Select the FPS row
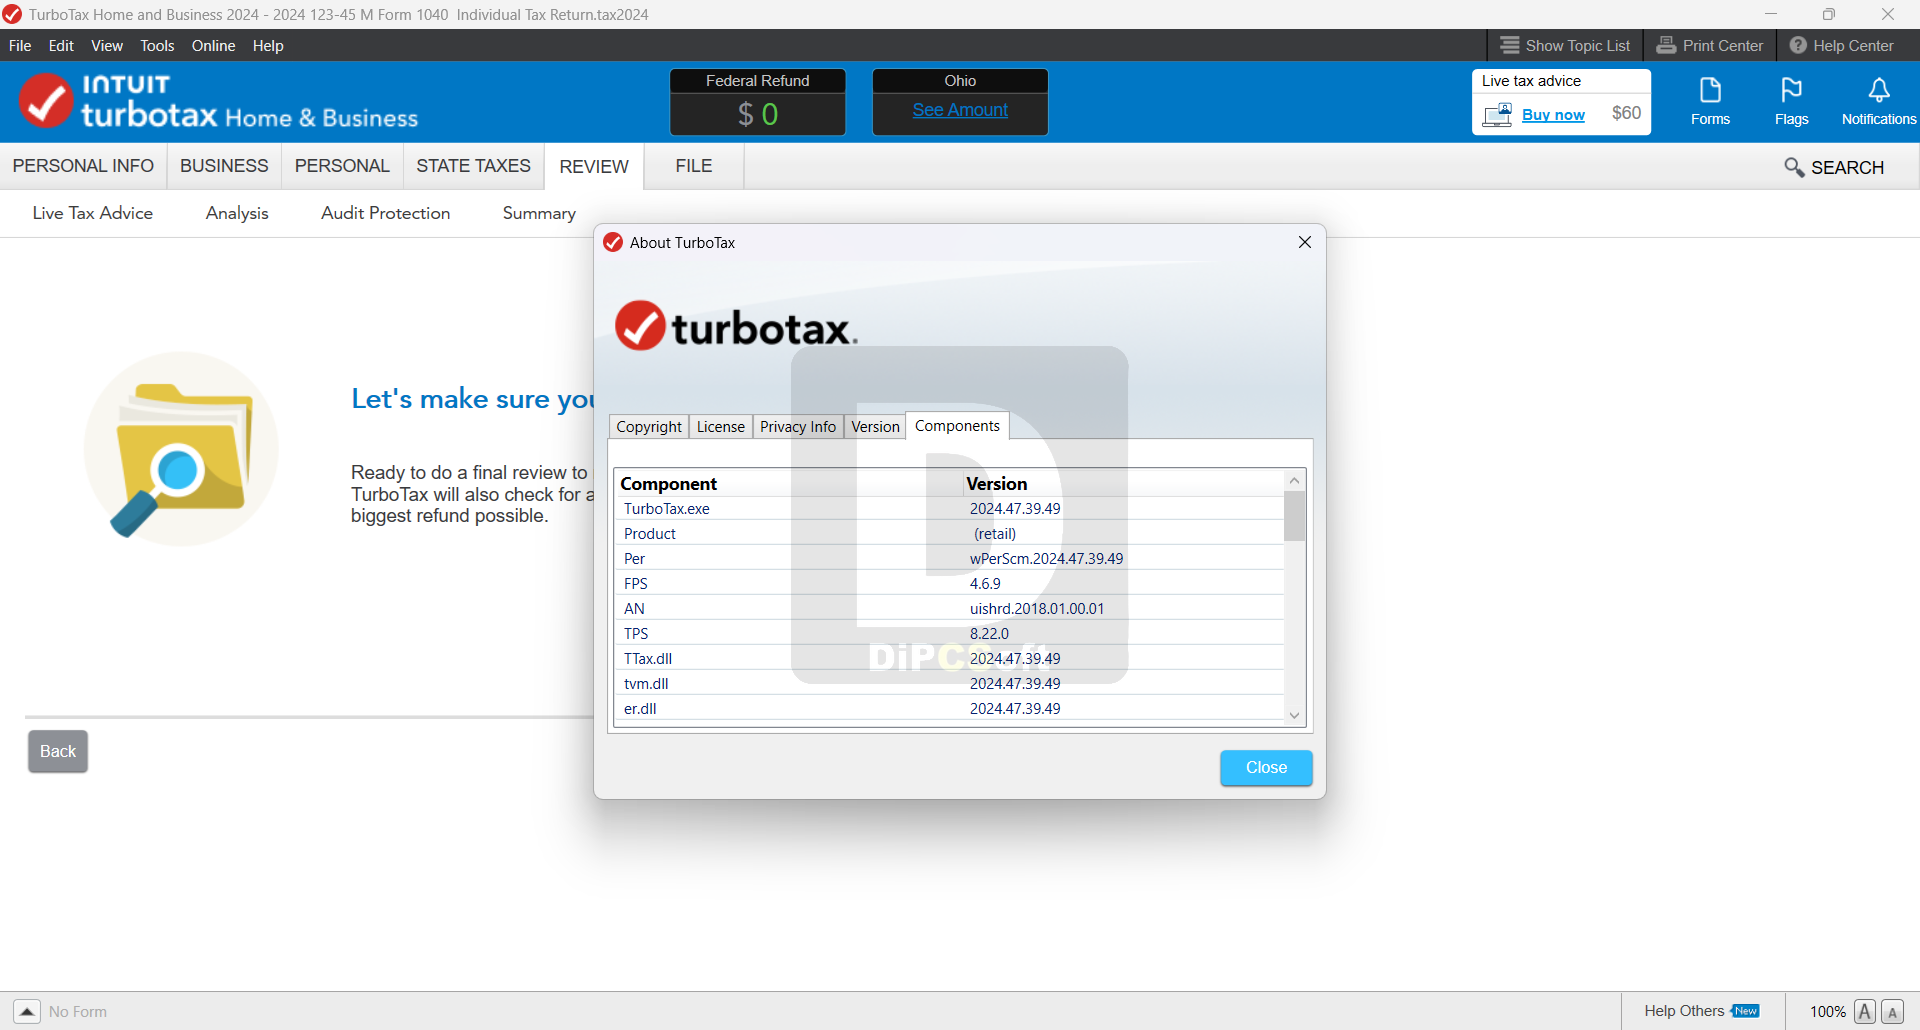 point(950,583)
